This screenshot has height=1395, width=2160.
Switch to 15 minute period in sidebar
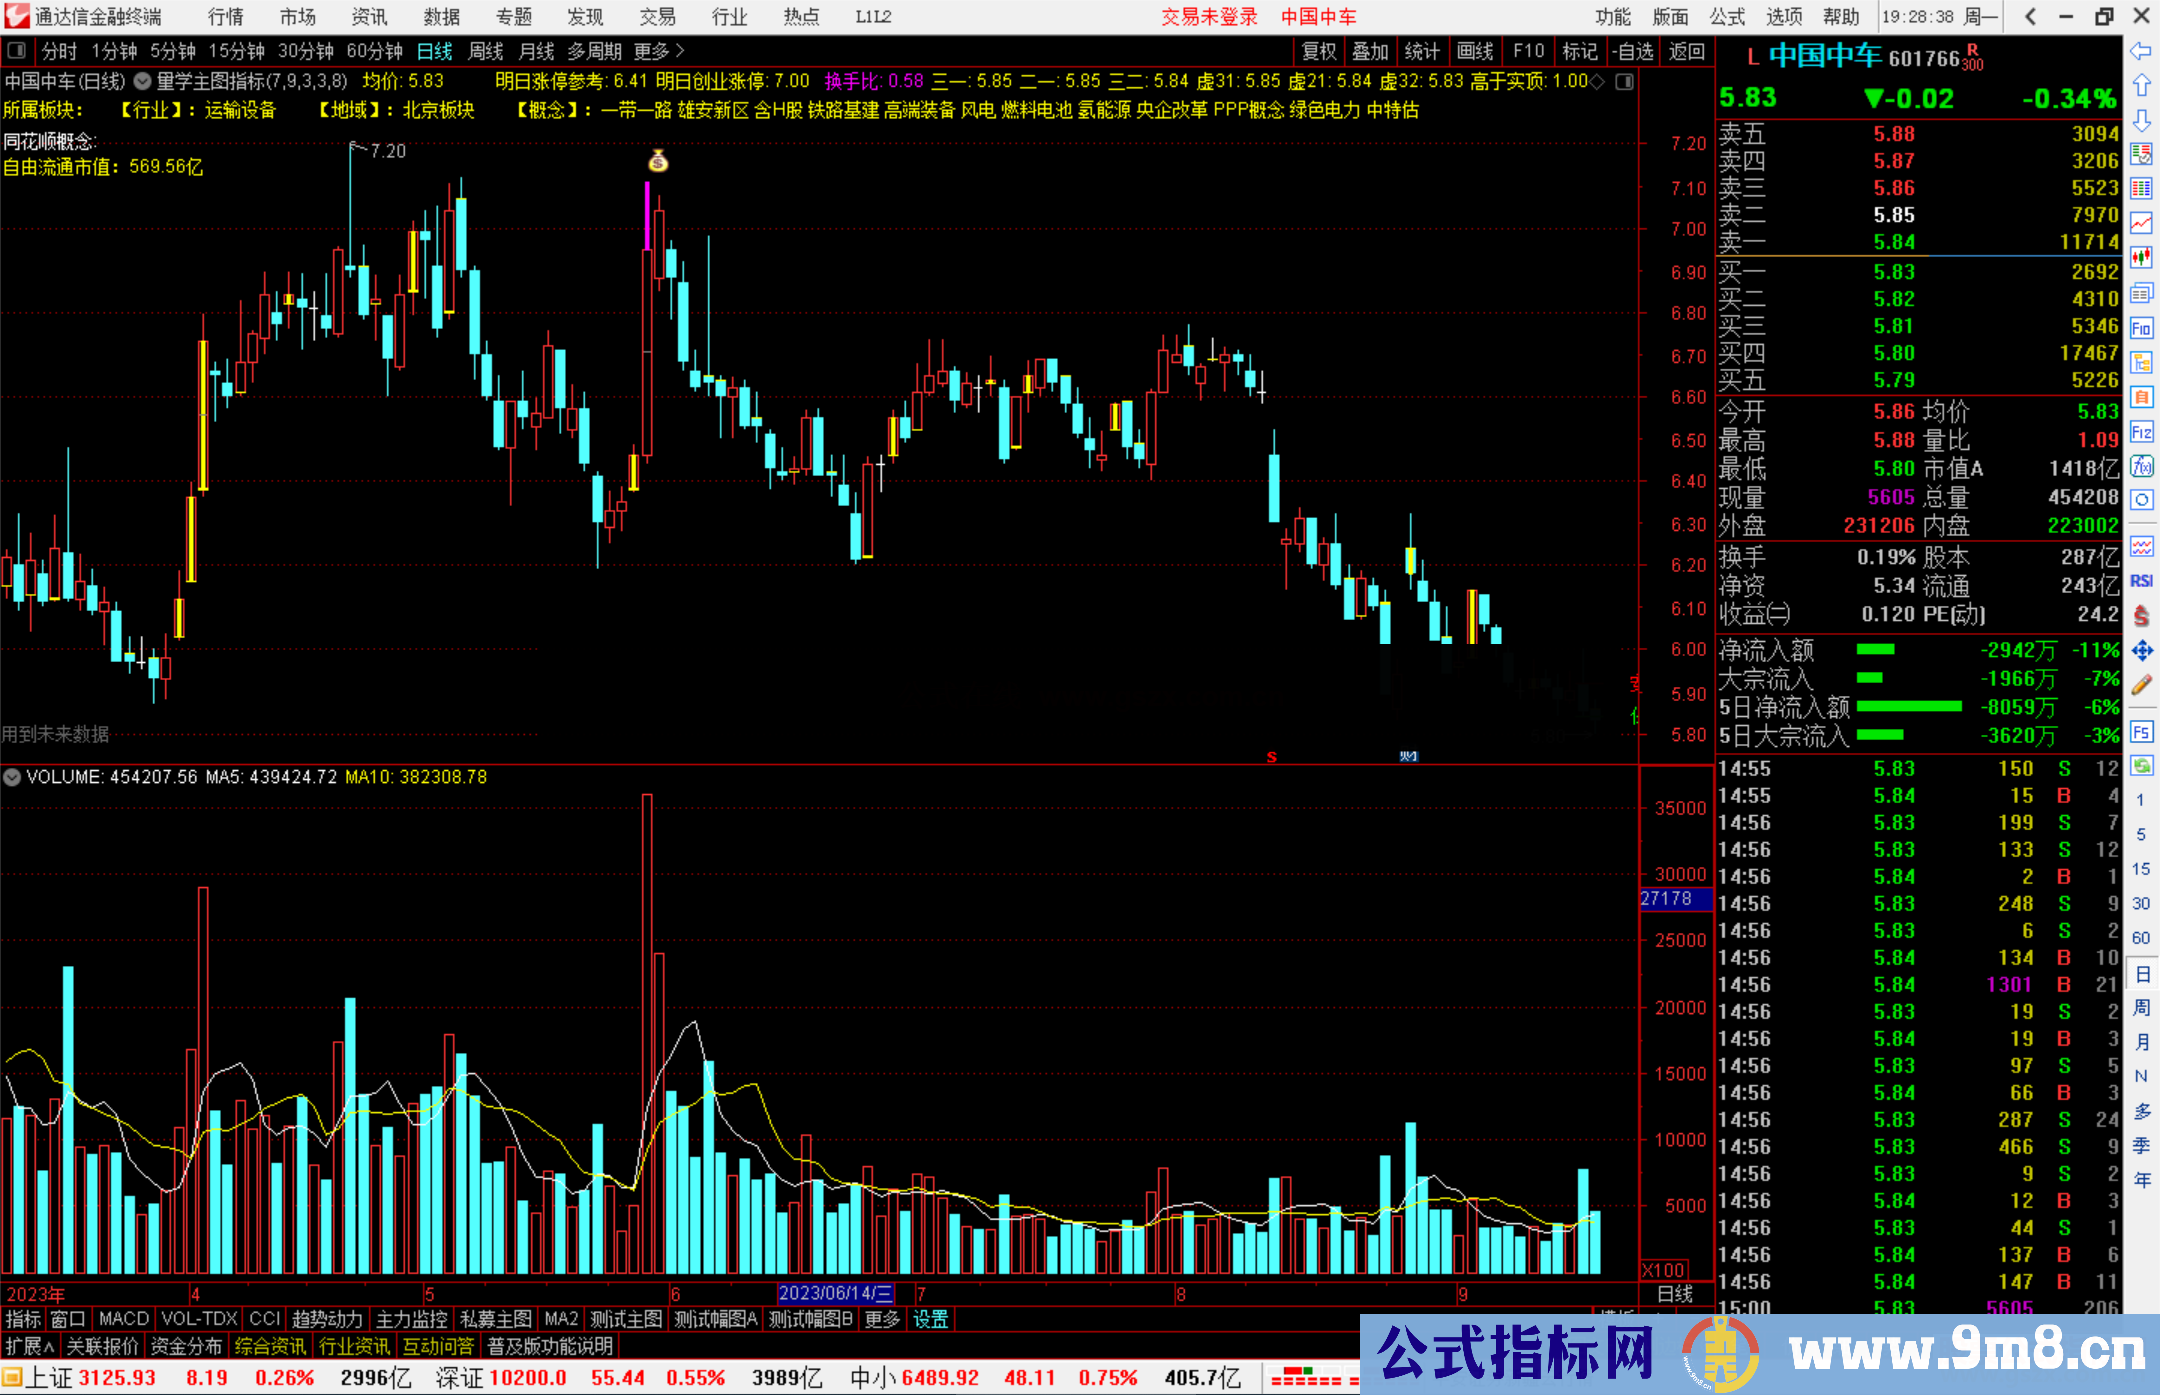pyautogui.click(x=2141, y=869)
